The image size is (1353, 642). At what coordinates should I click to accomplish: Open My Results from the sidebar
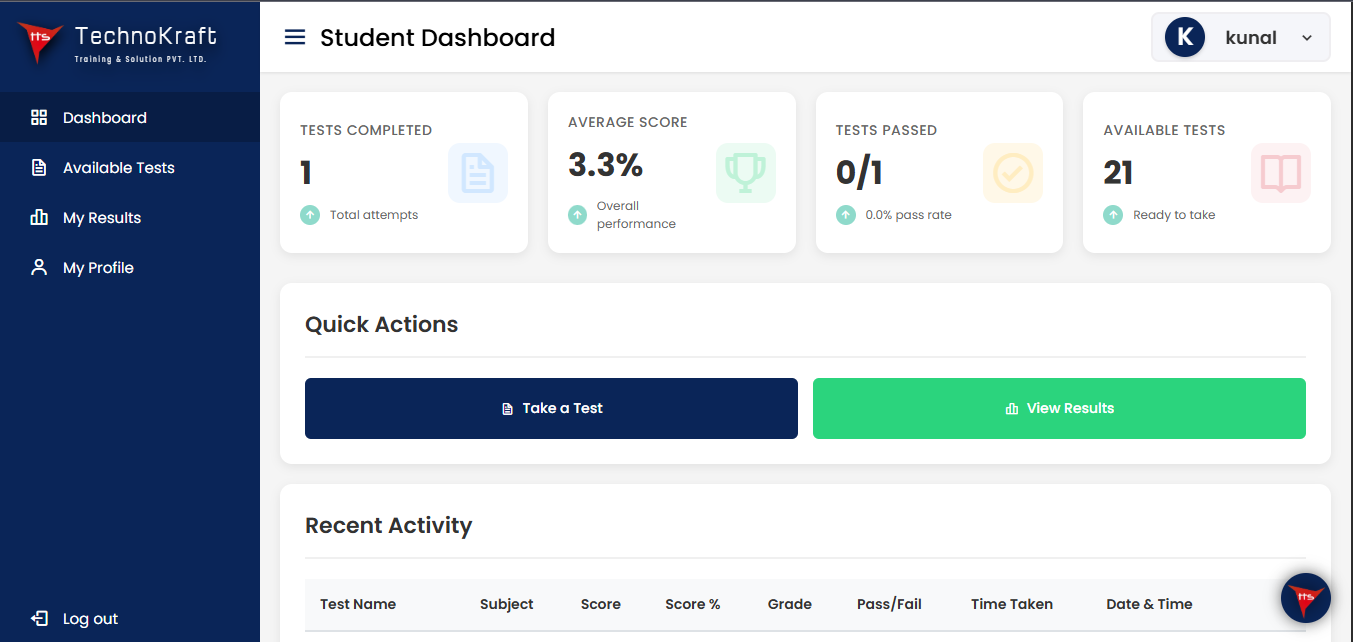101,218
